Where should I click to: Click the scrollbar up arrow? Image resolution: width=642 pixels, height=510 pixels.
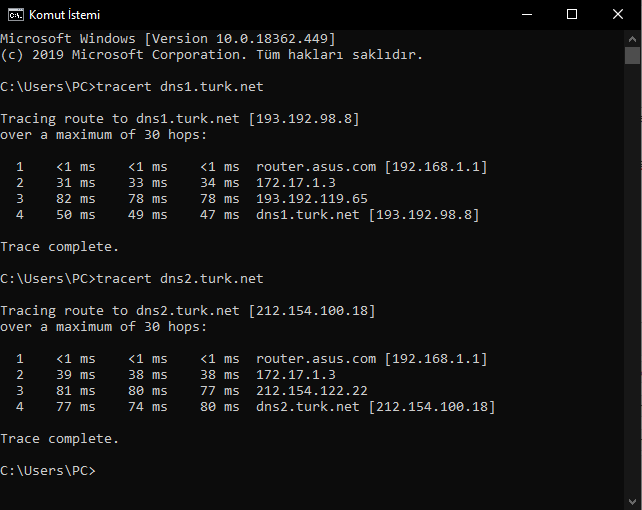[632, 39]
